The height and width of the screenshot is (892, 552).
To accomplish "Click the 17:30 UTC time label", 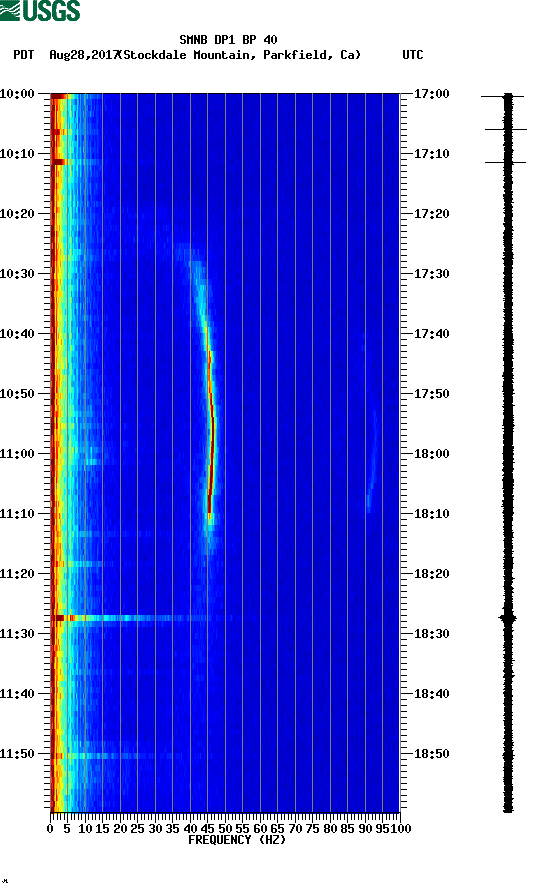I will click(431, 274).
